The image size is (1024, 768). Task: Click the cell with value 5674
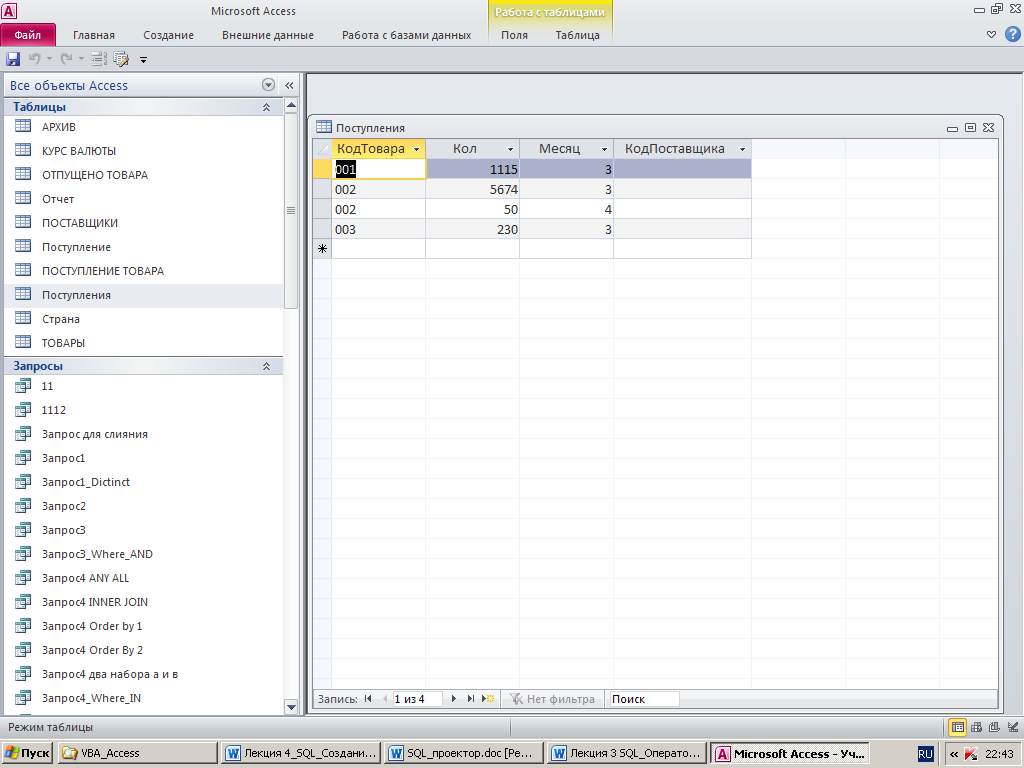[x=473, y=189]
